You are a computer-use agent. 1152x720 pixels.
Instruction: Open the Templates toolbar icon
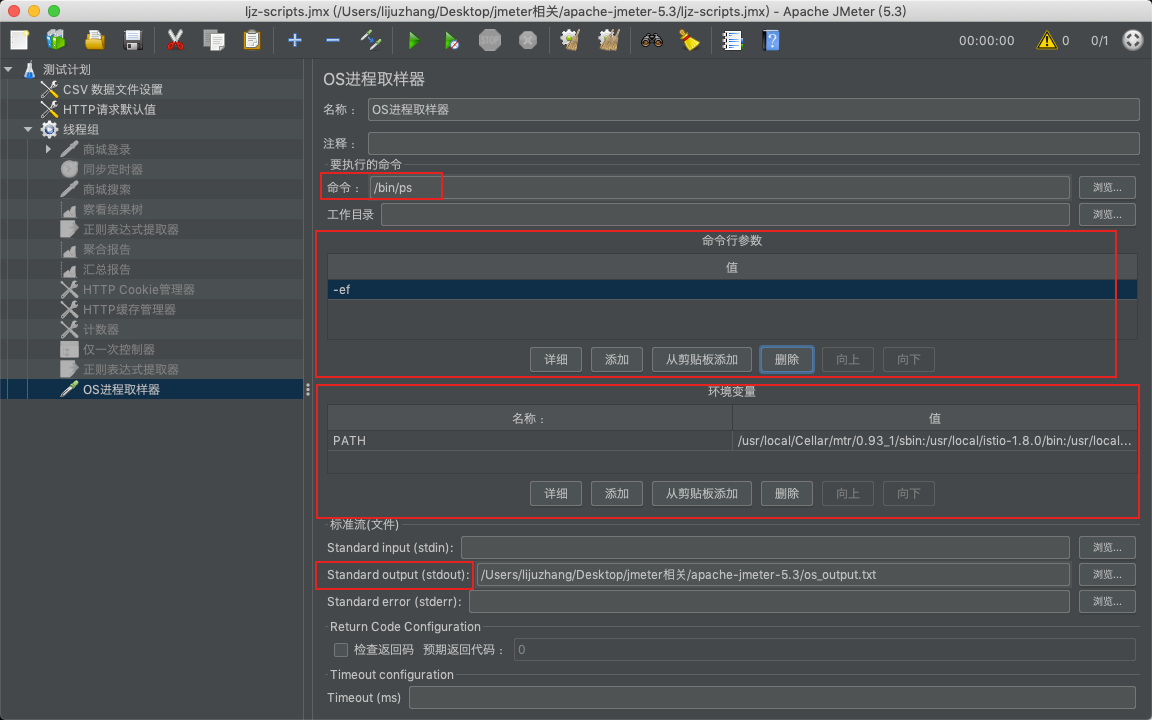(56, 40)
